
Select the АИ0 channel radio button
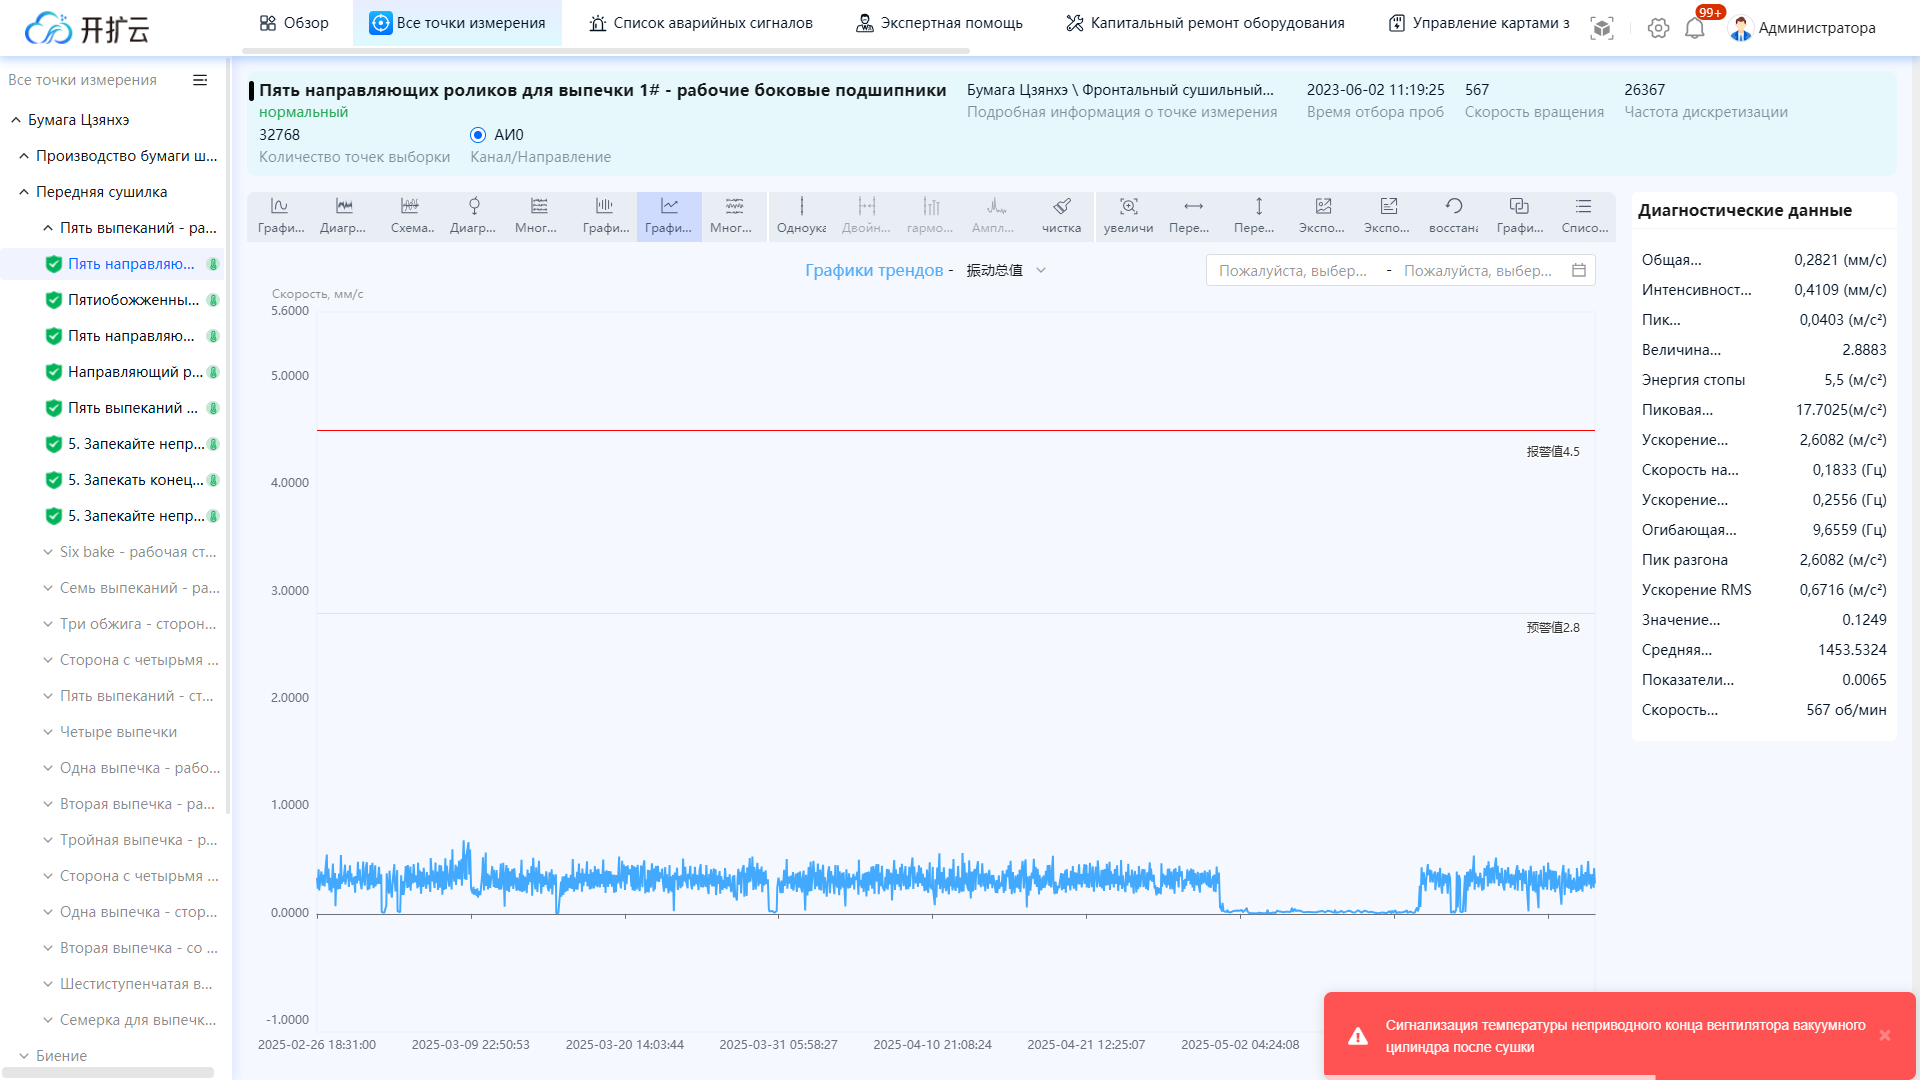pos(478,135)
